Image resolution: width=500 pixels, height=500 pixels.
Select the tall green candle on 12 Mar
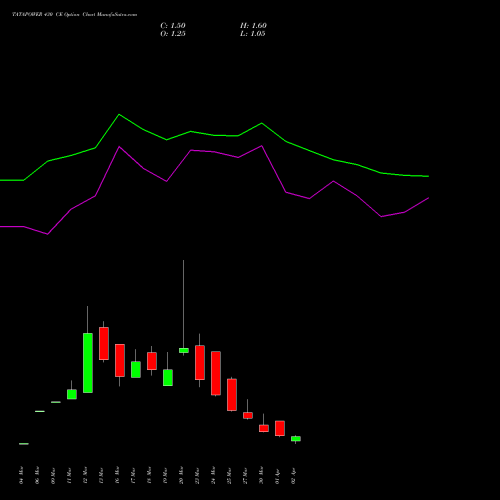pyautogui.click(x=88, y=363)
